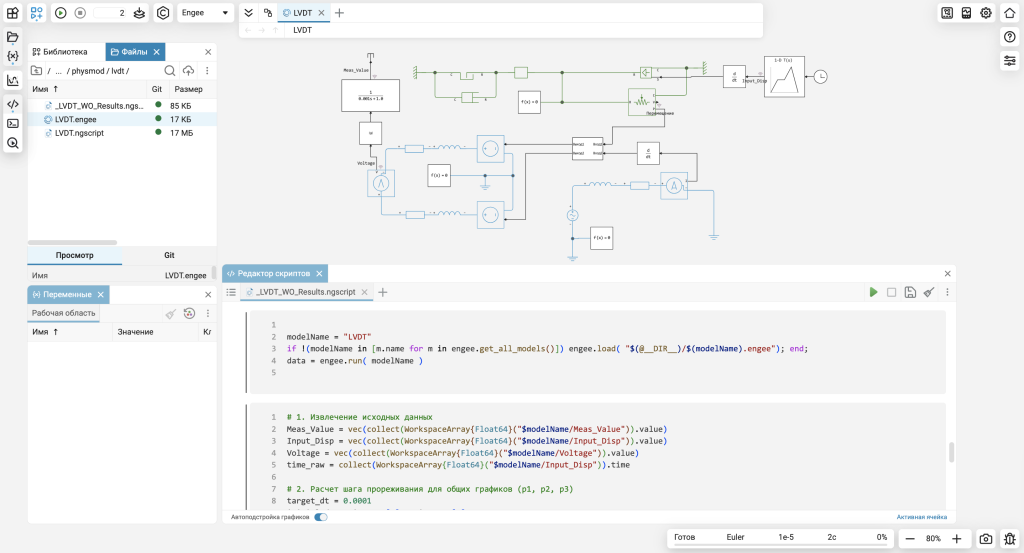The height and width of the screenshot is (553, 1024).
Task: Click the script editor vertical scrollbar
Action: tap(951, 452)
